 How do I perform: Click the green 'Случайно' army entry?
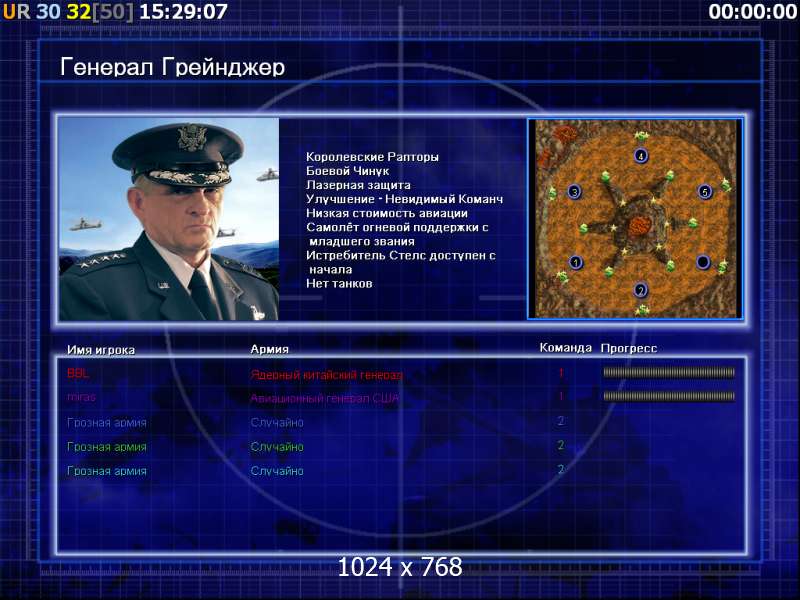pos(277,446)
